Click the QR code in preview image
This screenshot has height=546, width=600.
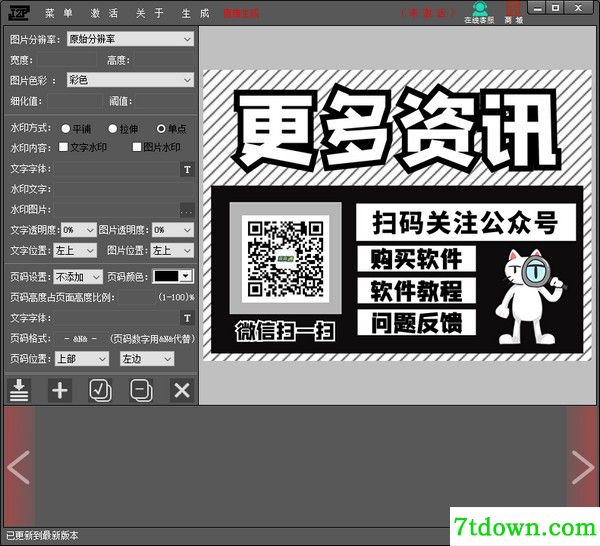[x=285, y=259]
